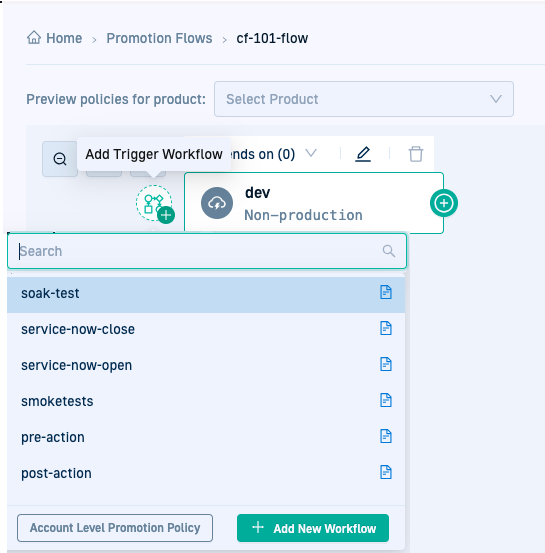Delete the dev environment with trash icon

(x=416, y=154)
